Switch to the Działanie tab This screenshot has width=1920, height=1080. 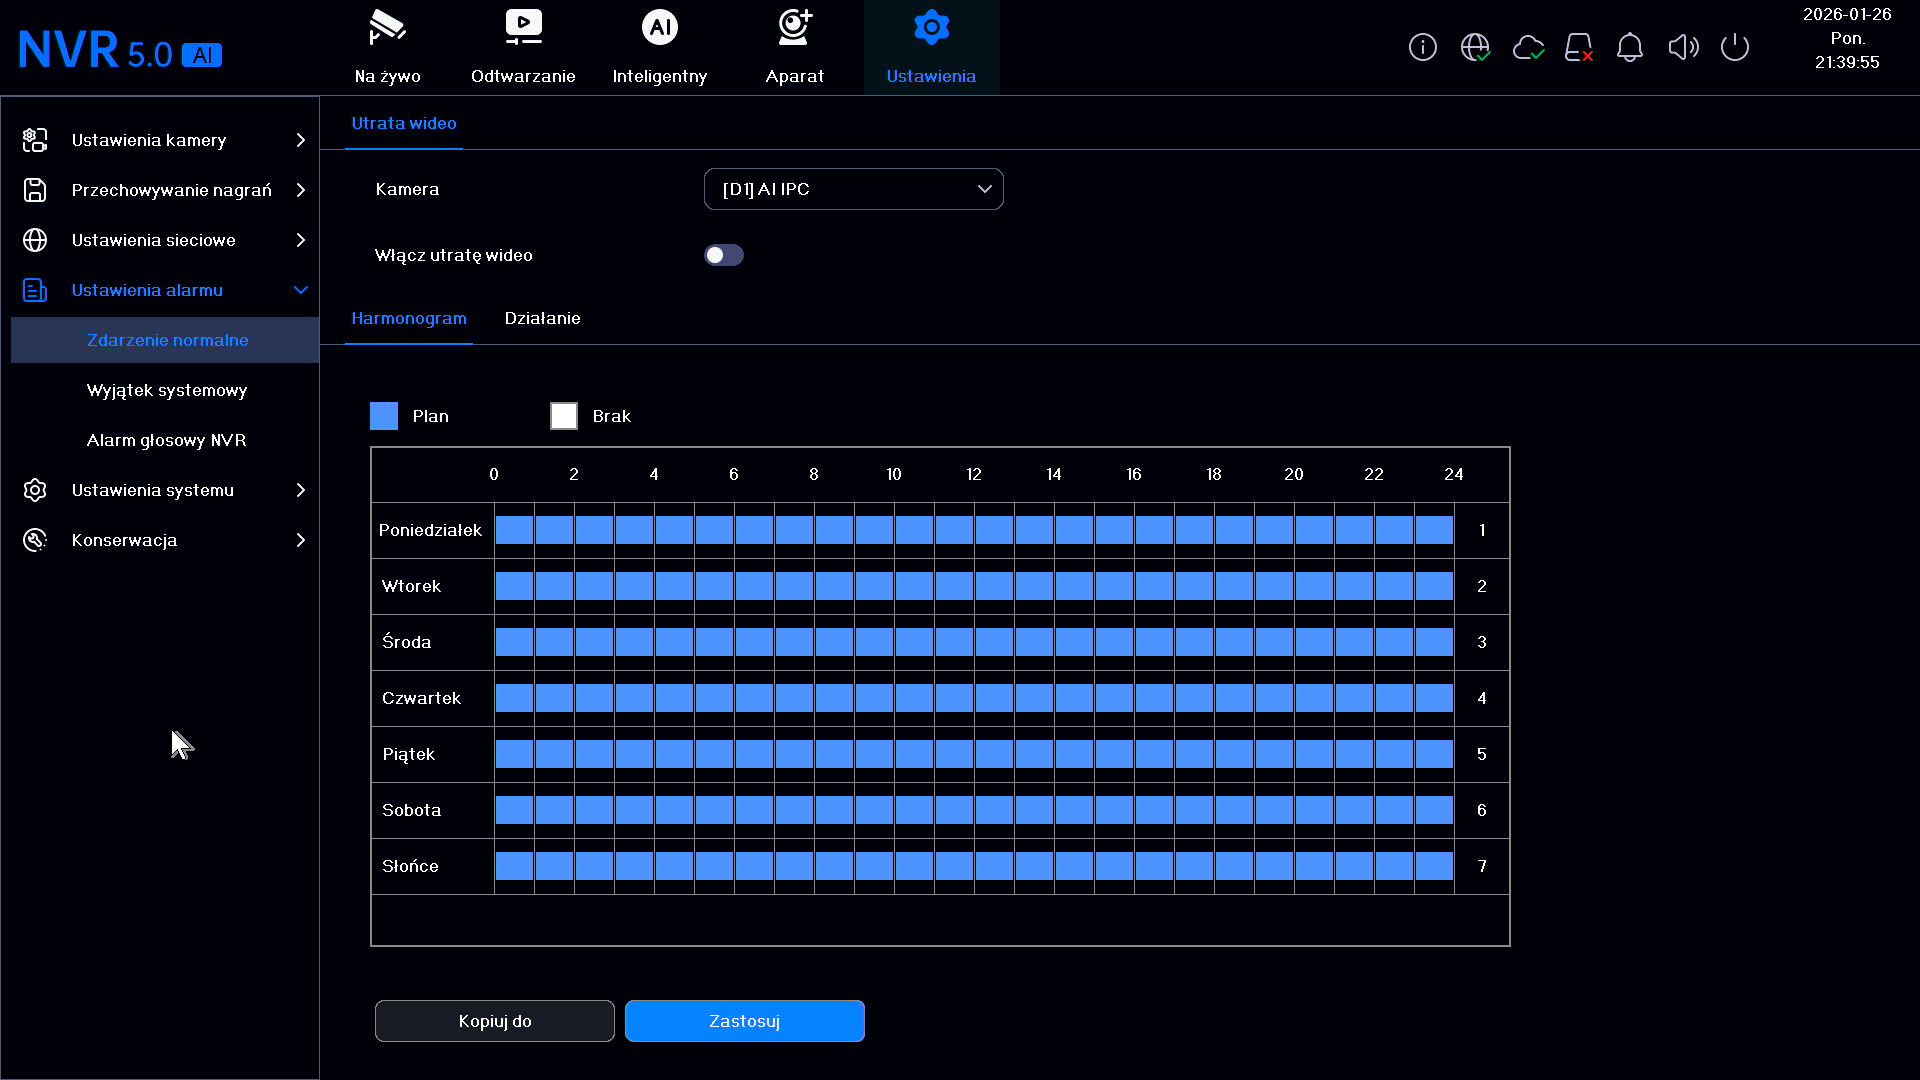point(542,318)
